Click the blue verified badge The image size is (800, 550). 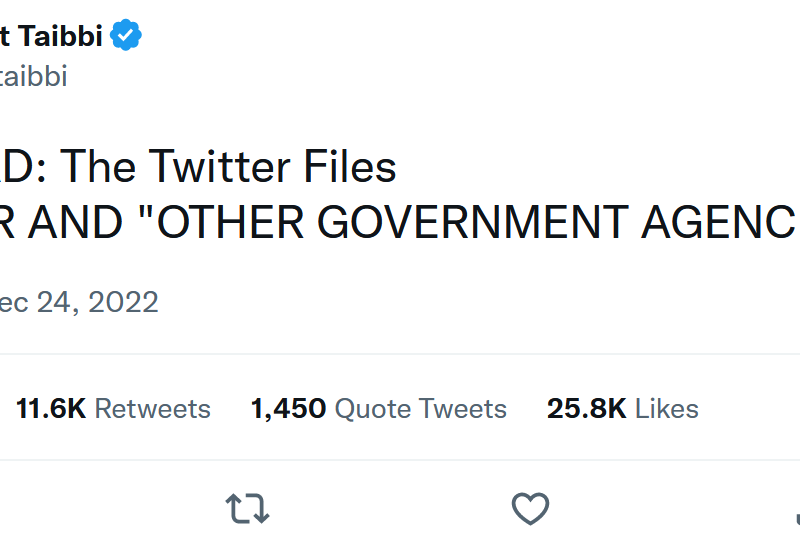point(126,36)
